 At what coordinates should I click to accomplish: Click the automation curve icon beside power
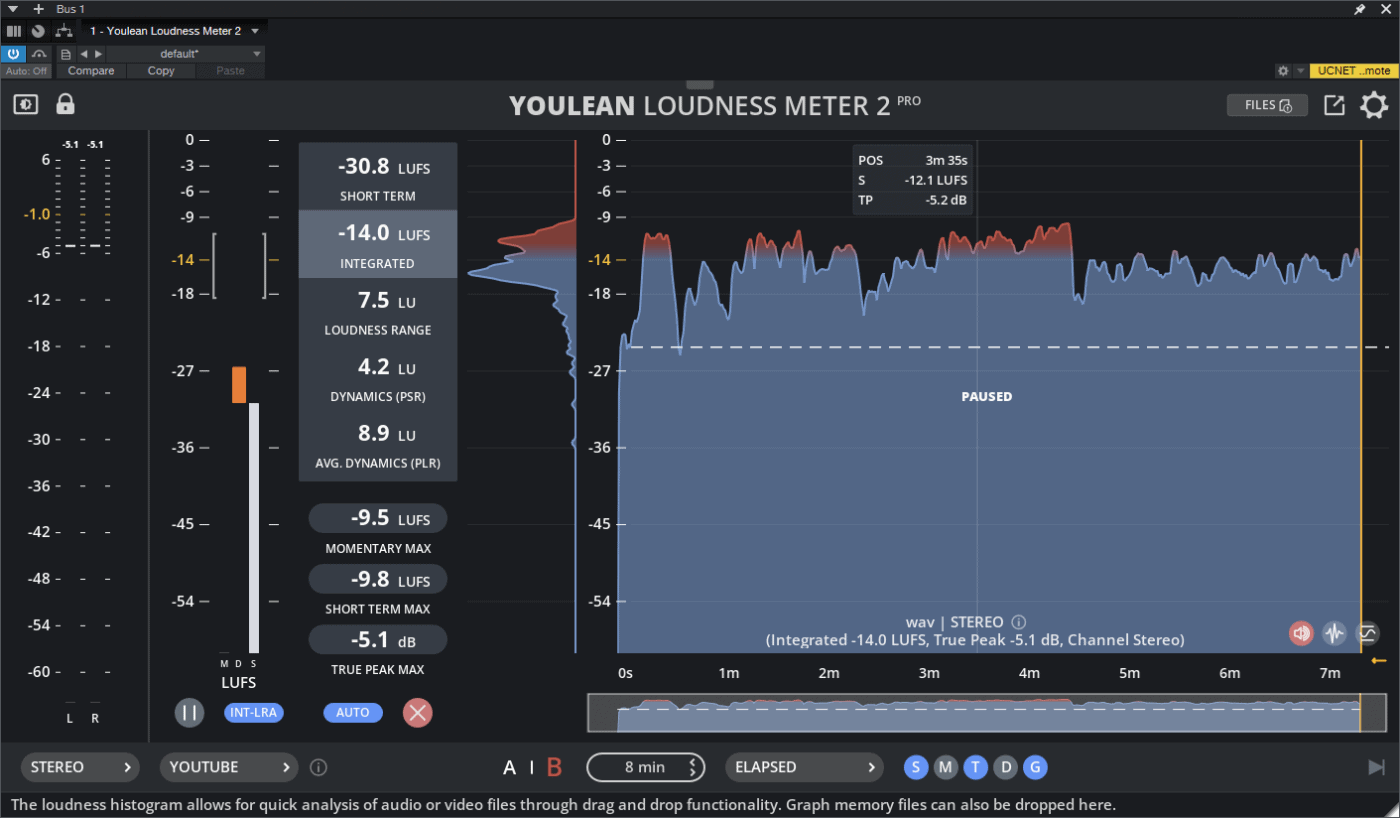point(40,54)
